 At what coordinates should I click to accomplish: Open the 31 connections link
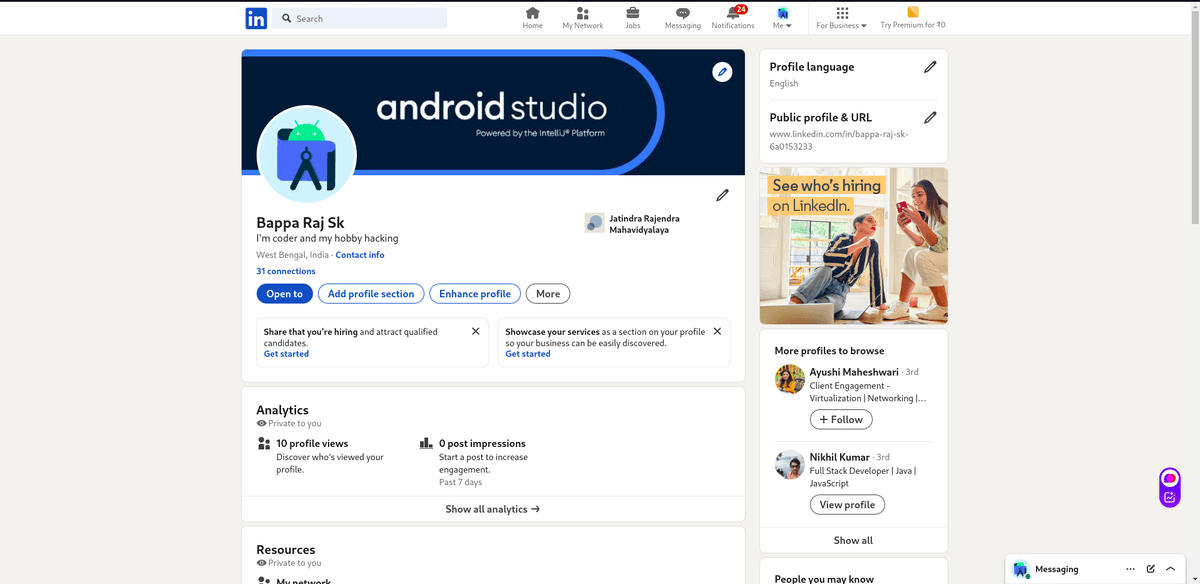286,271
